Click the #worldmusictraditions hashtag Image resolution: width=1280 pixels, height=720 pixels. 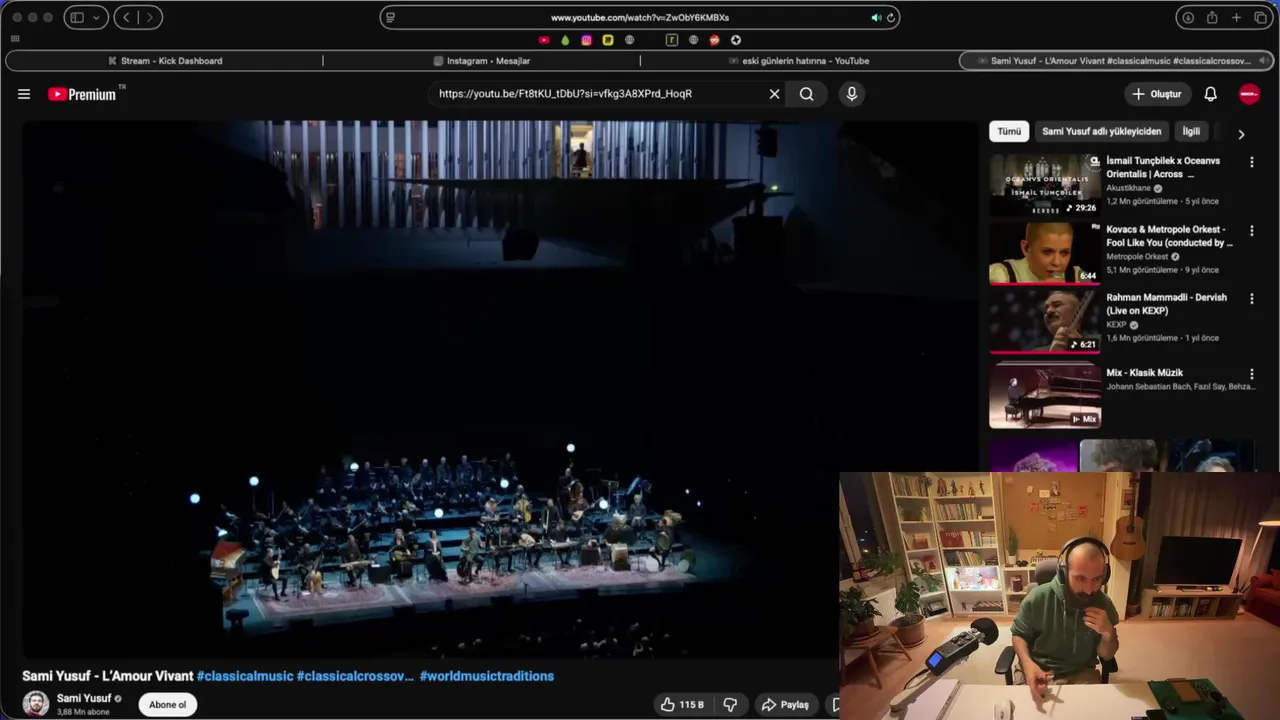487,676
